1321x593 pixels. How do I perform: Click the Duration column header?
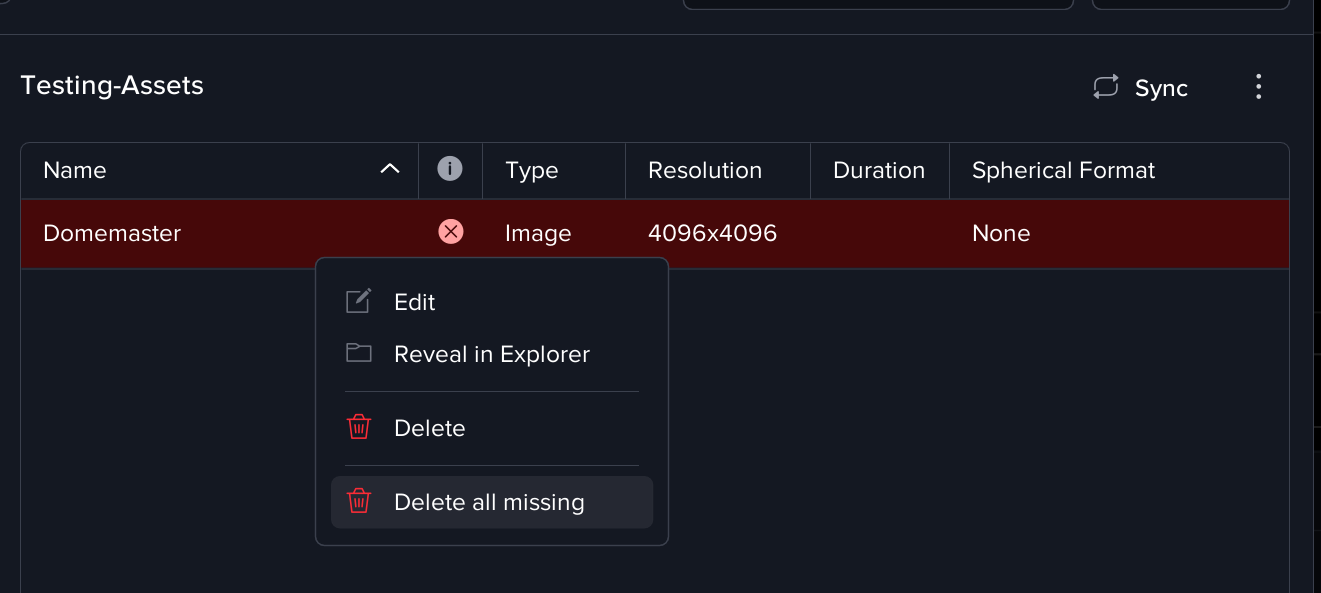[x=878, y=171]
